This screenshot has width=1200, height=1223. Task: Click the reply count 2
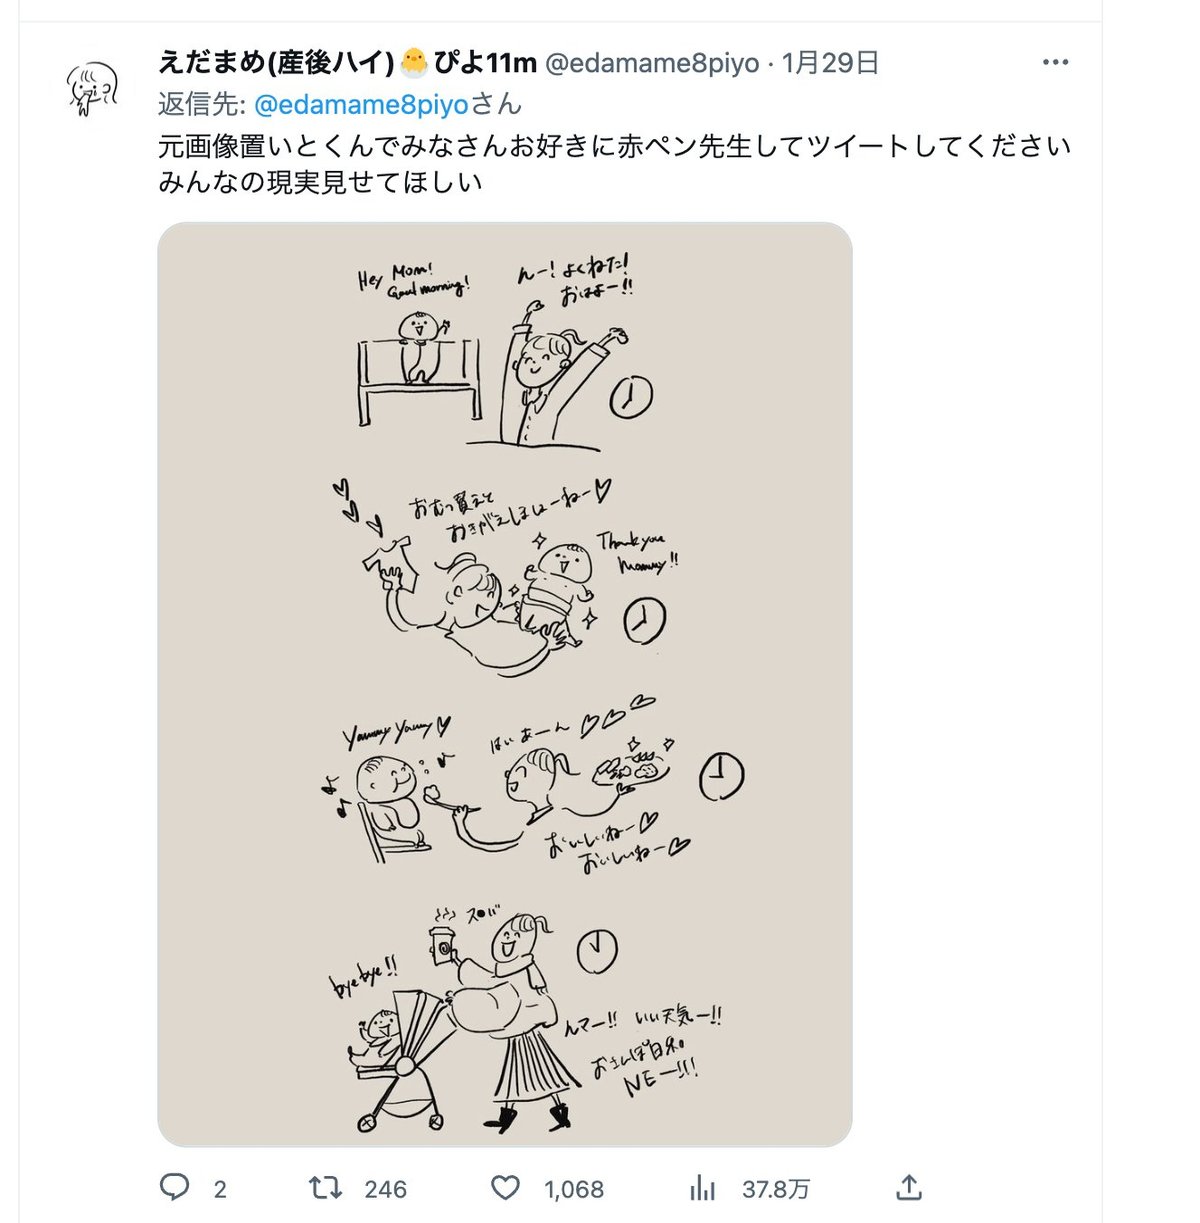(x=220, y=1189)
